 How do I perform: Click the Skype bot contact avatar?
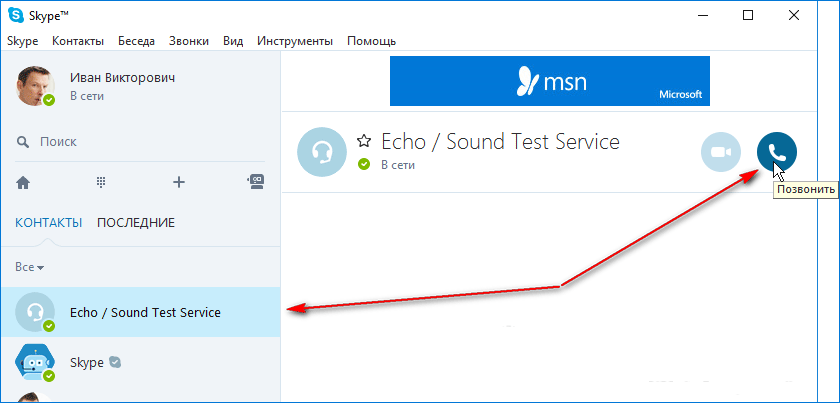35,362
